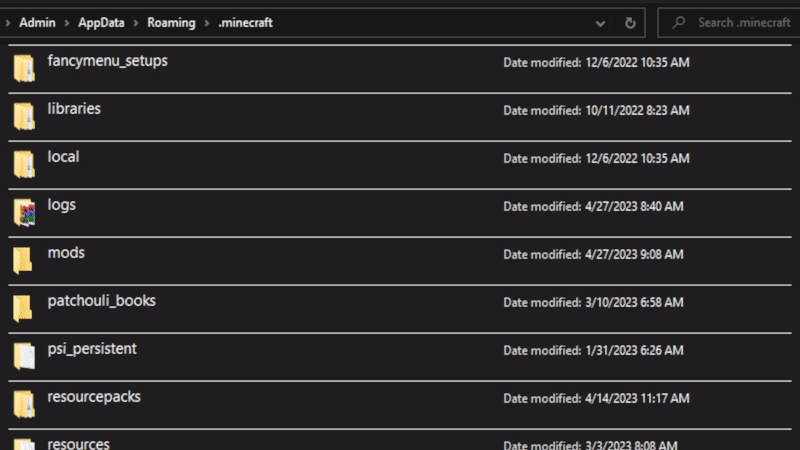Click the libraries folder icon
The image size is (800, 450).
tap(24, 115)
